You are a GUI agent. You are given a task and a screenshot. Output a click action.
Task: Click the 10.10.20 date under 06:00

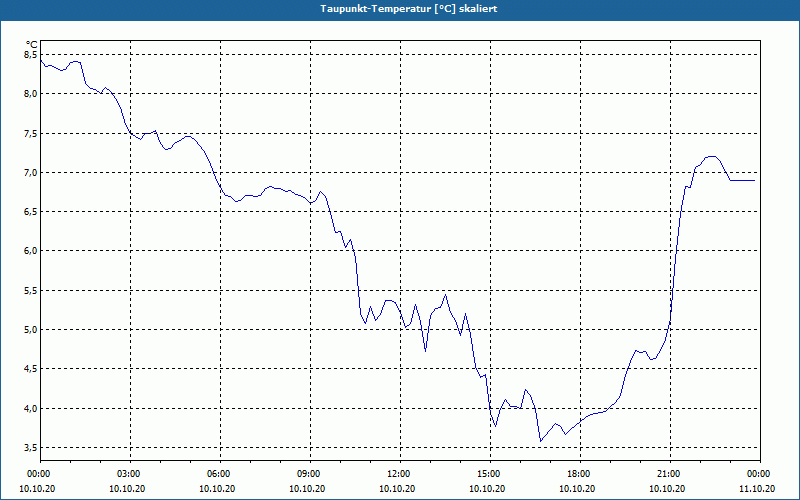tap(217, 489)
